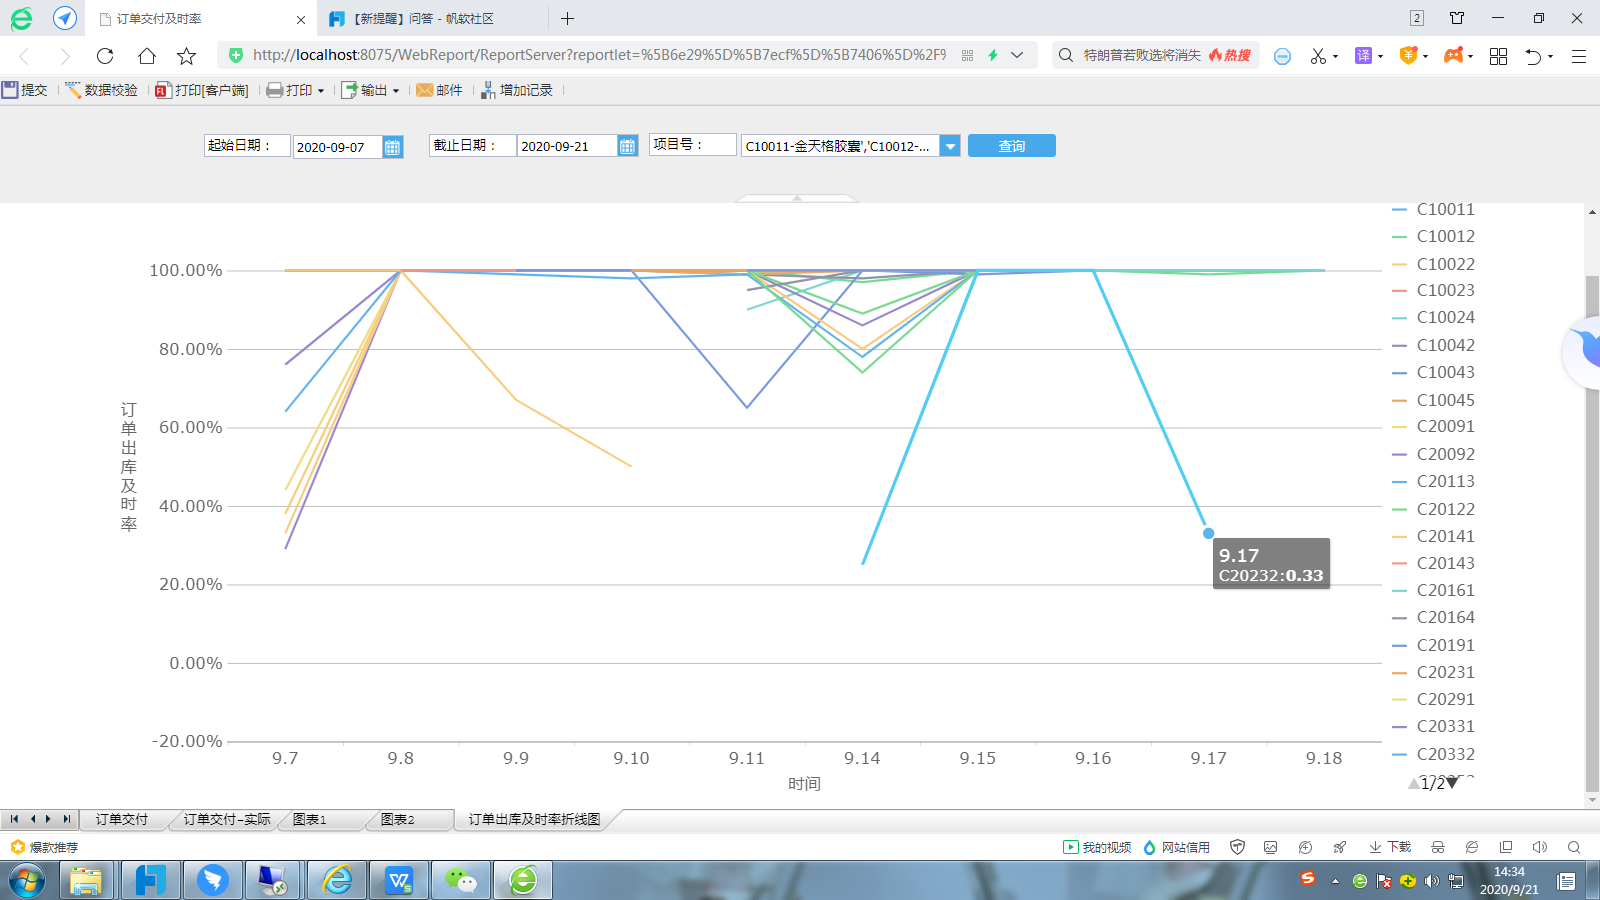This screenshot has height=900, width=1600.
Task: Click the C20232 data point at 9.17
Action: click(1208, 533)
